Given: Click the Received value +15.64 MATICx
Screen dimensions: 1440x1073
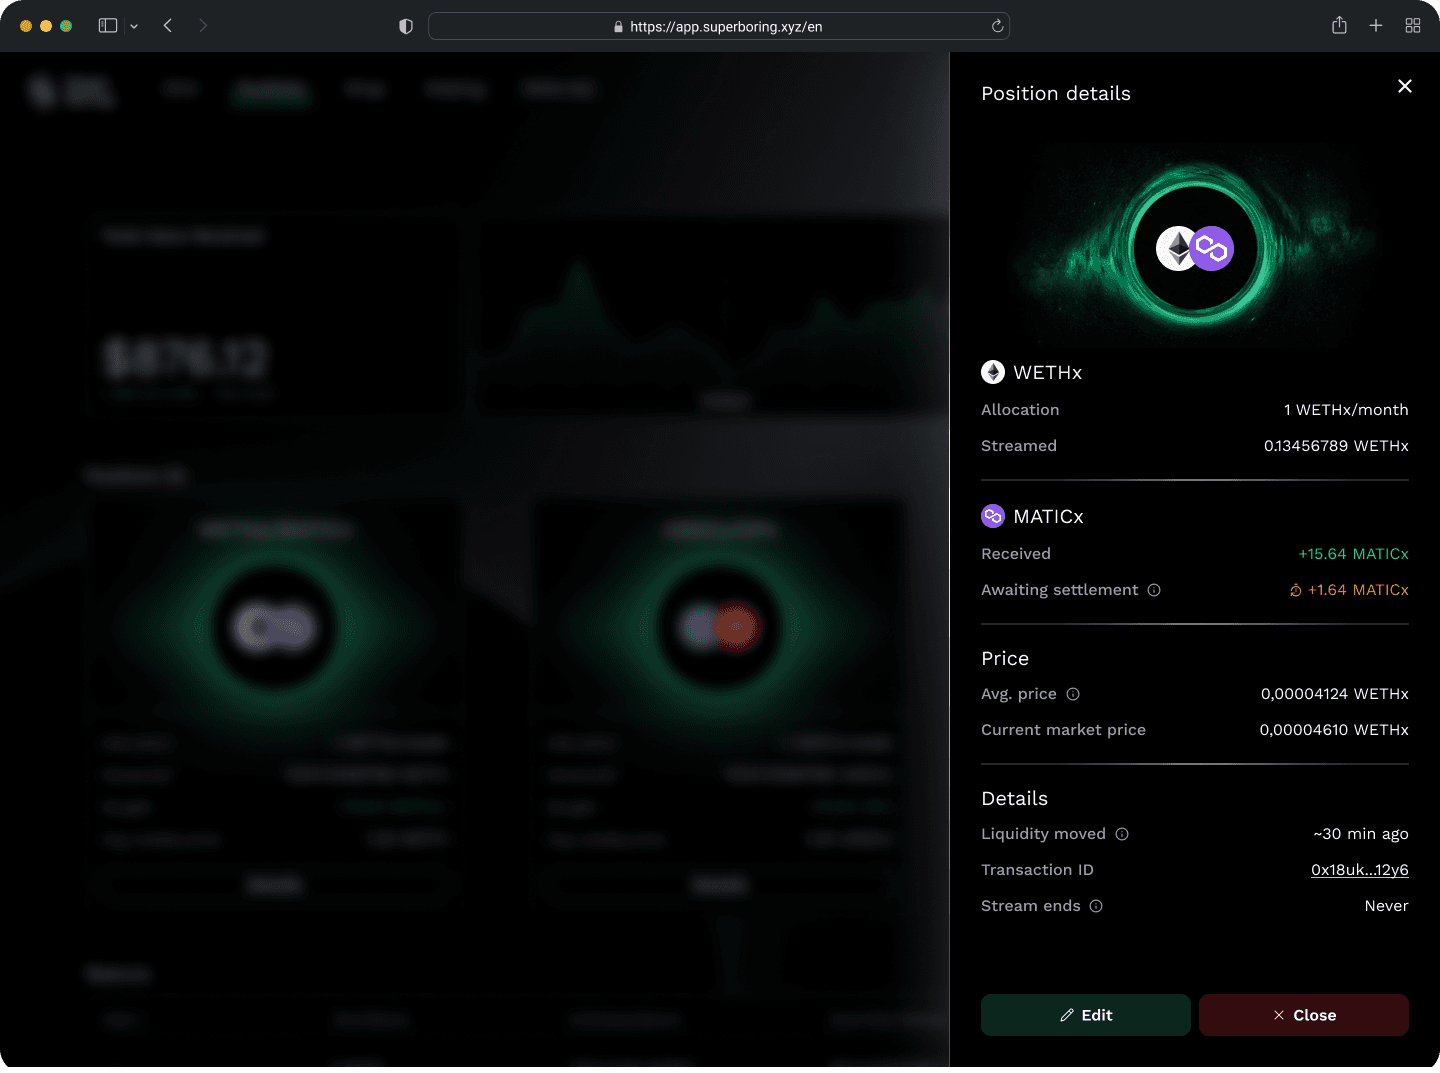Looking at the screenshot, I should [1353, 554].
